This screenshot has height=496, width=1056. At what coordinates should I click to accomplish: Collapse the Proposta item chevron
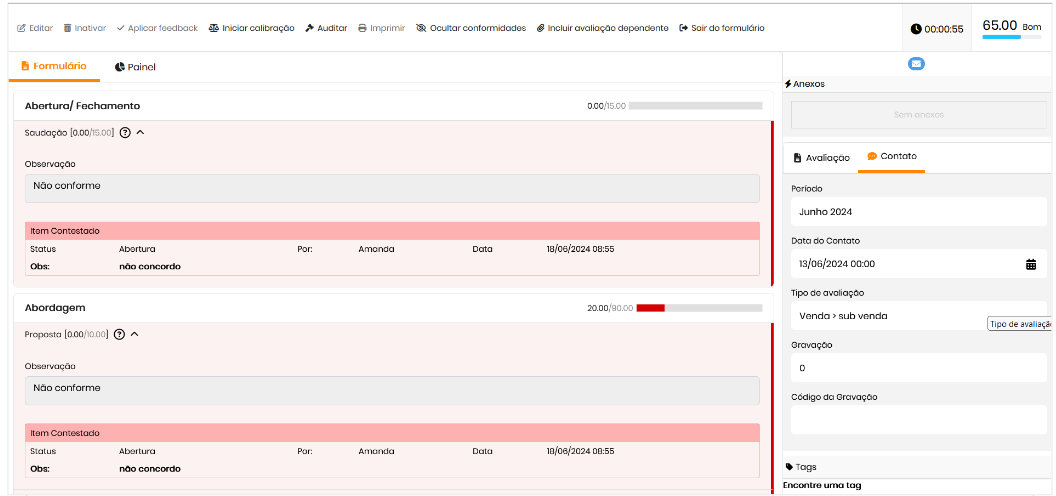(135, 334)
